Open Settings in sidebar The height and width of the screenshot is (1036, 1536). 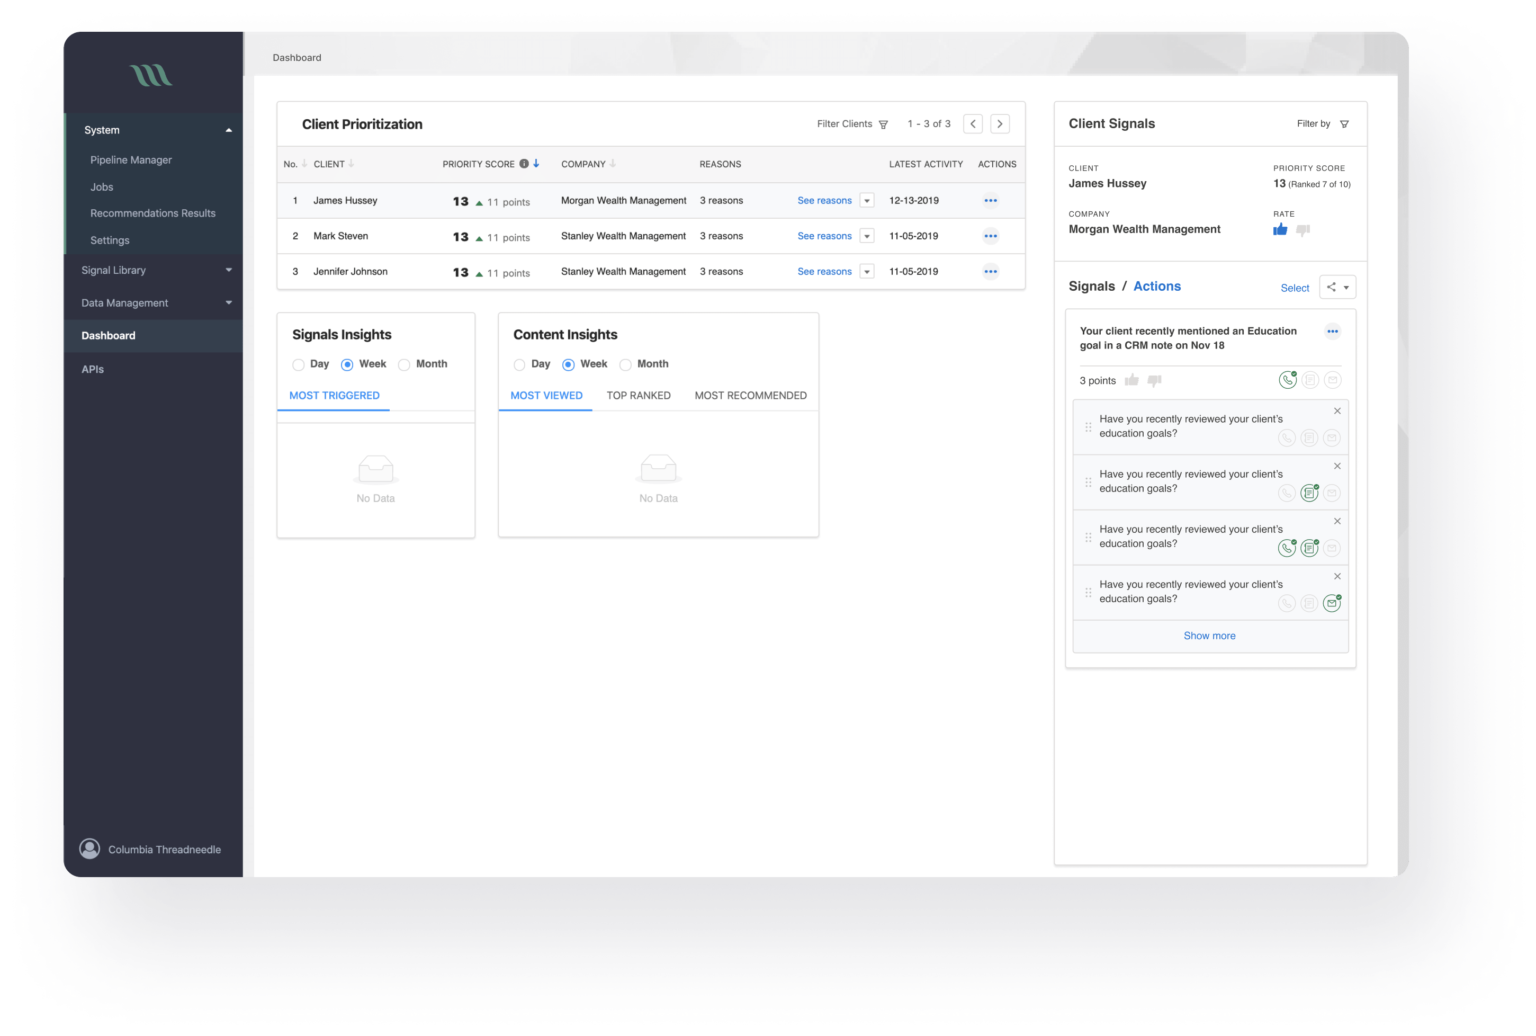pyautogui.click(x=110, y=240)
